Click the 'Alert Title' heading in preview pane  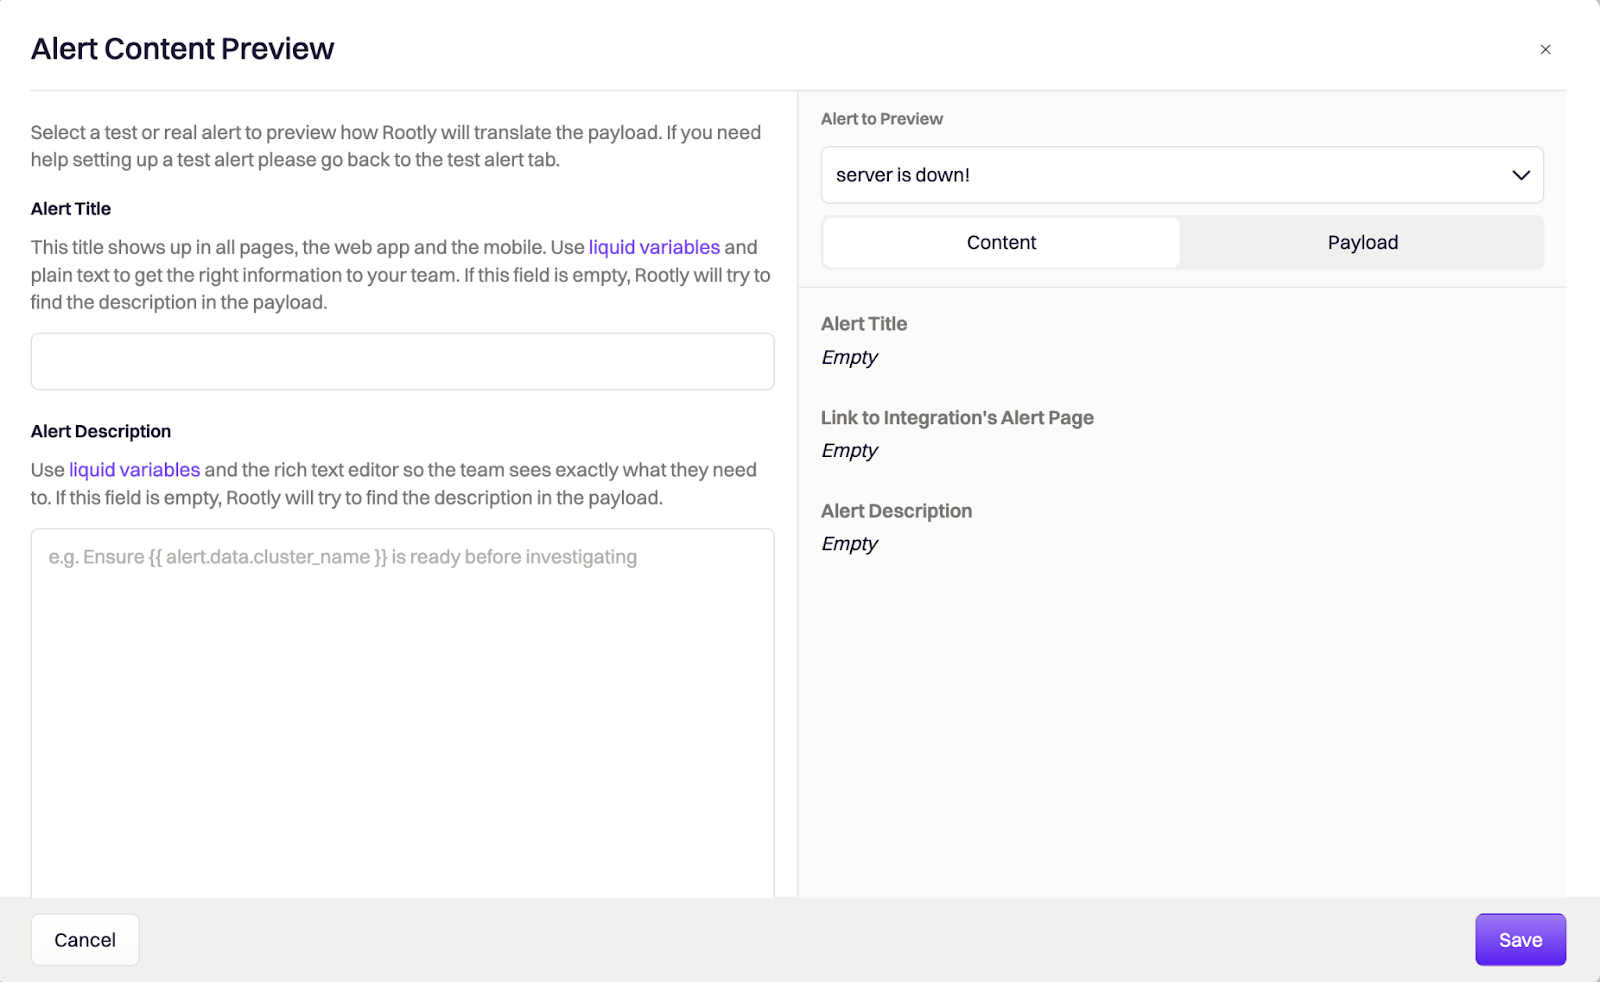tap(864, 324)
